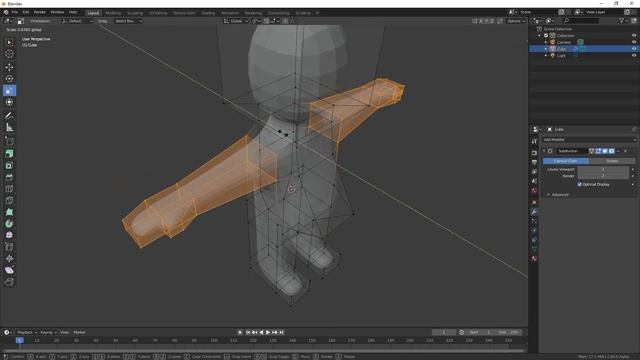Select the Select Box tool in the toolbar
The image size is (640, 360).
(9, 42)
